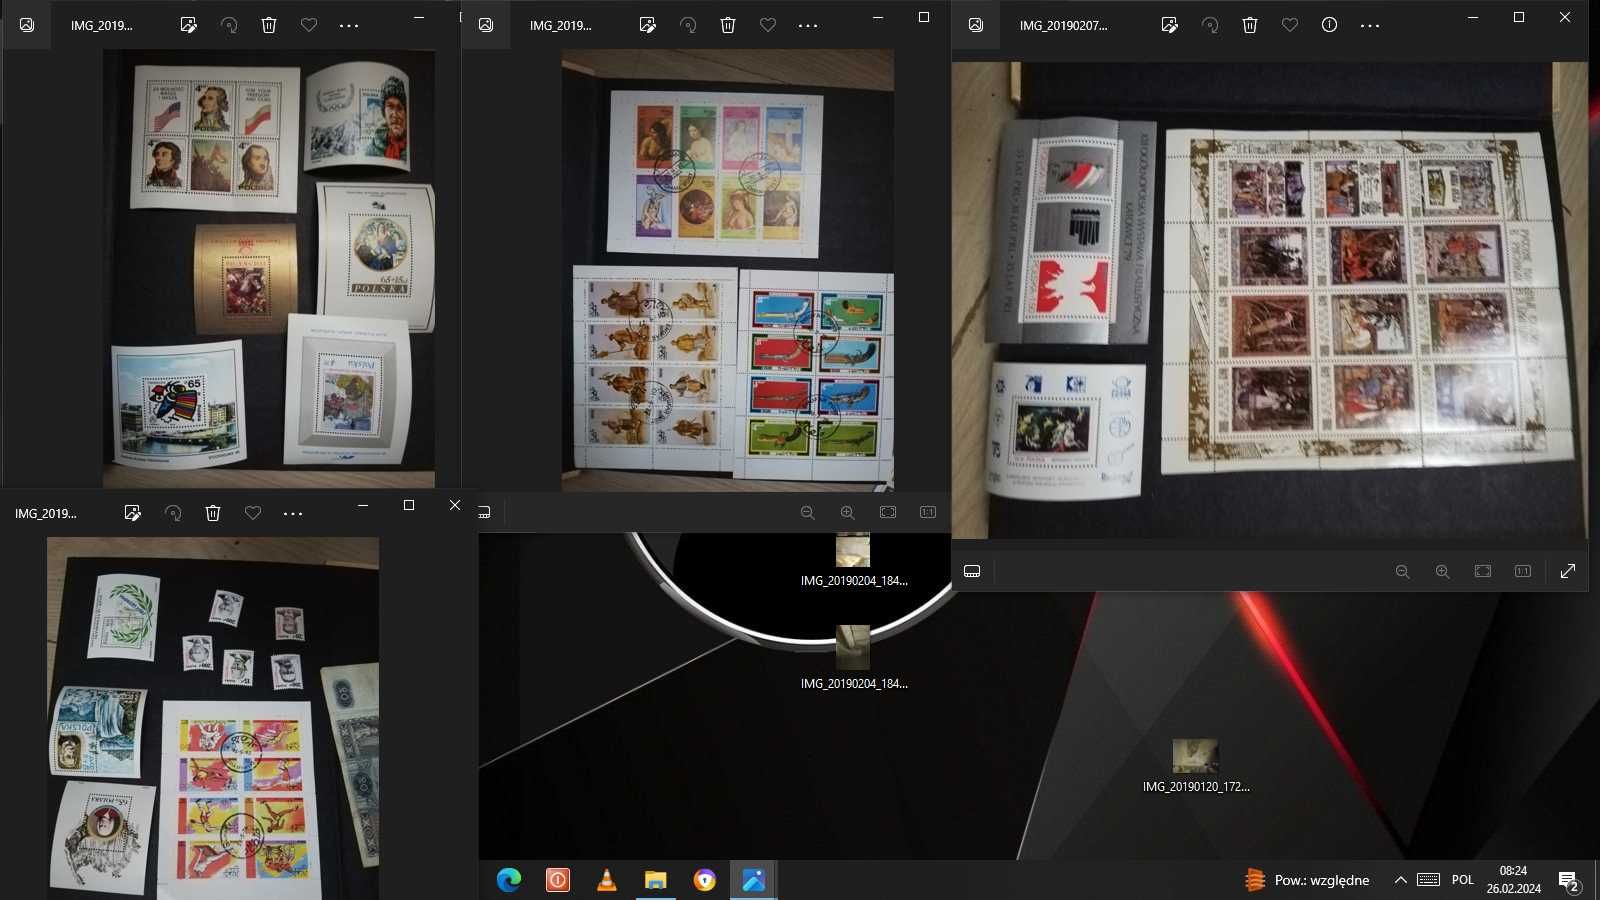
Task: Switch to Photos app on taskbar
Action: point(754,880)
